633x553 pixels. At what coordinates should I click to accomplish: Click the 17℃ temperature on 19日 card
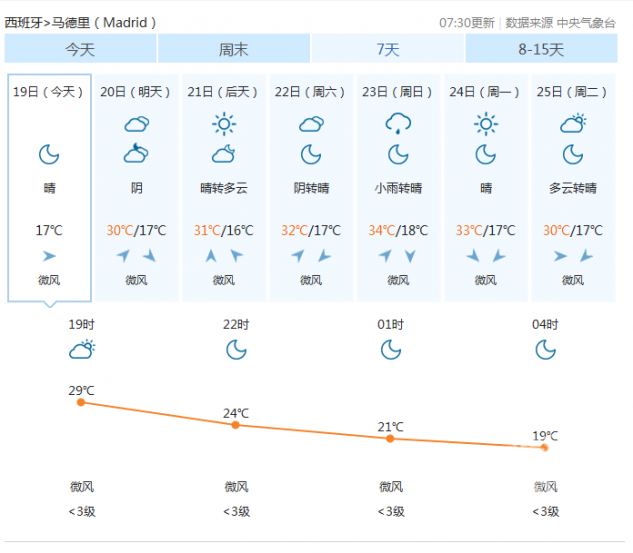coord(49,230)
